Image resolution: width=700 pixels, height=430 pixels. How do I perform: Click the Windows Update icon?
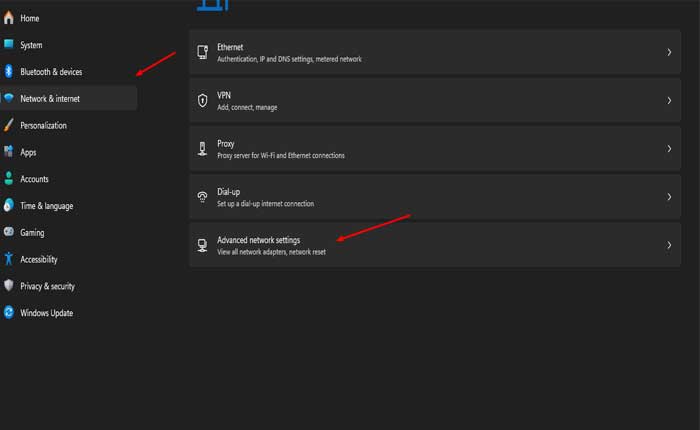click(x=9, y=313)
